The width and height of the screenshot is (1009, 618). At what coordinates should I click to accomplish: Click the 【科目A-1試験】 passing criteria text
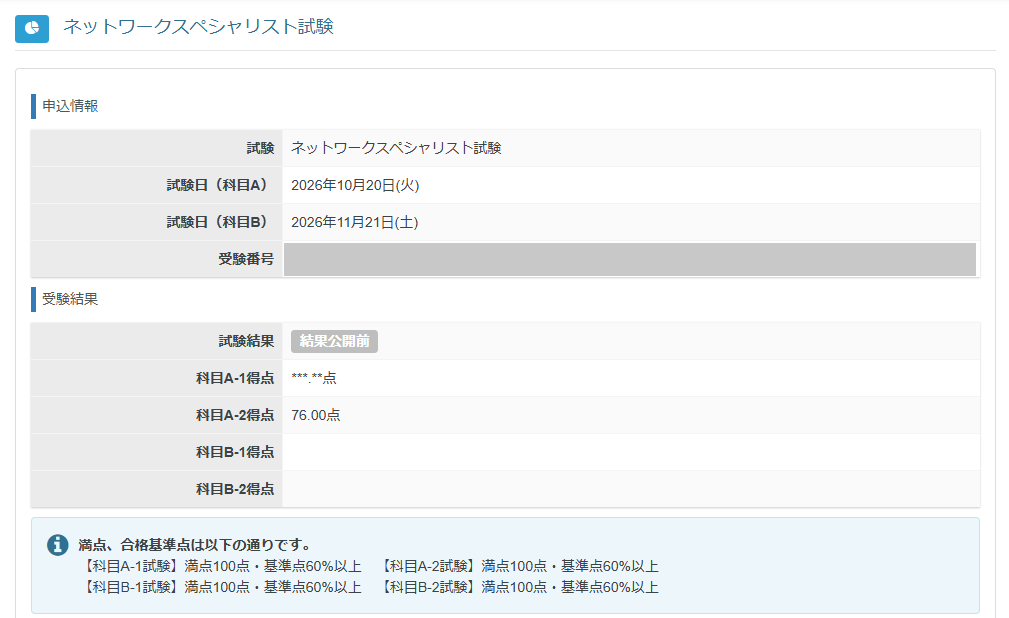click(x=221, y=566)
